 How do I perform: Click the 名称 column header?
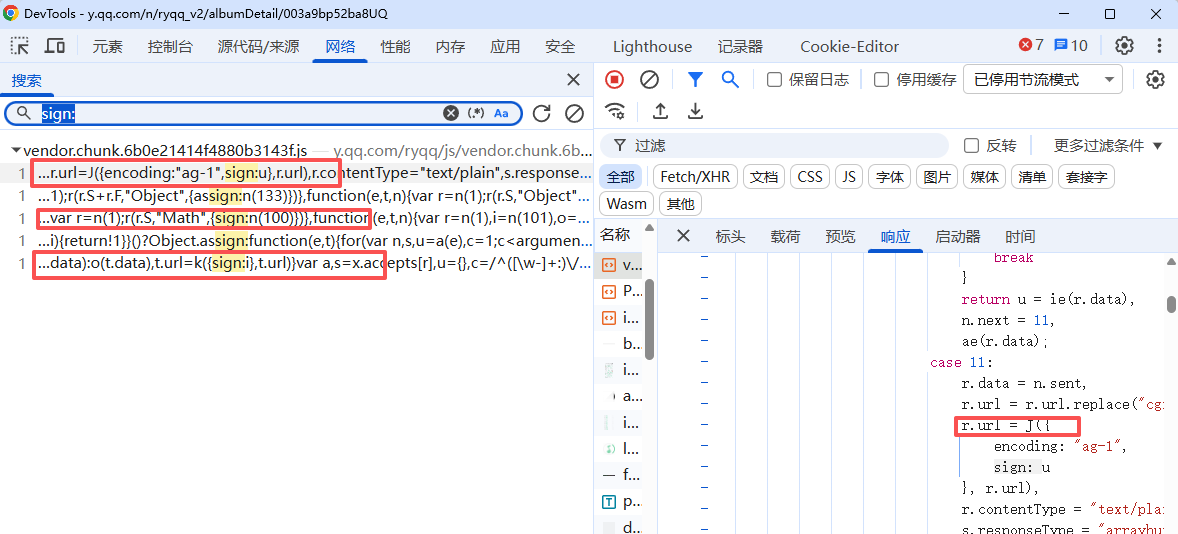pyautogui.click(x=615, y=235)
